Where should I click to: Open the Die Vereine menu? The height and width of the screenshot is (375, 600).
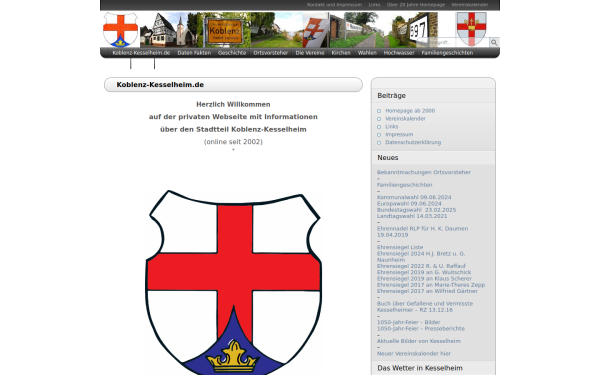pyautogui.click(x=310, y=53)
